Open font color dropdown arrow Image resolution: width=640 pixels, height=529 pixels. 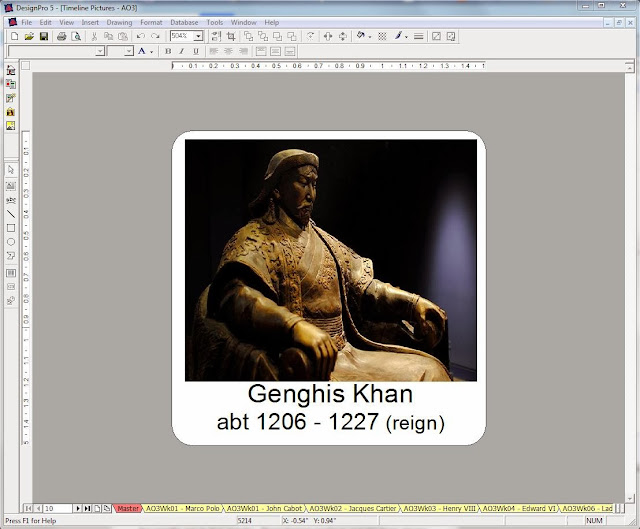151,52
